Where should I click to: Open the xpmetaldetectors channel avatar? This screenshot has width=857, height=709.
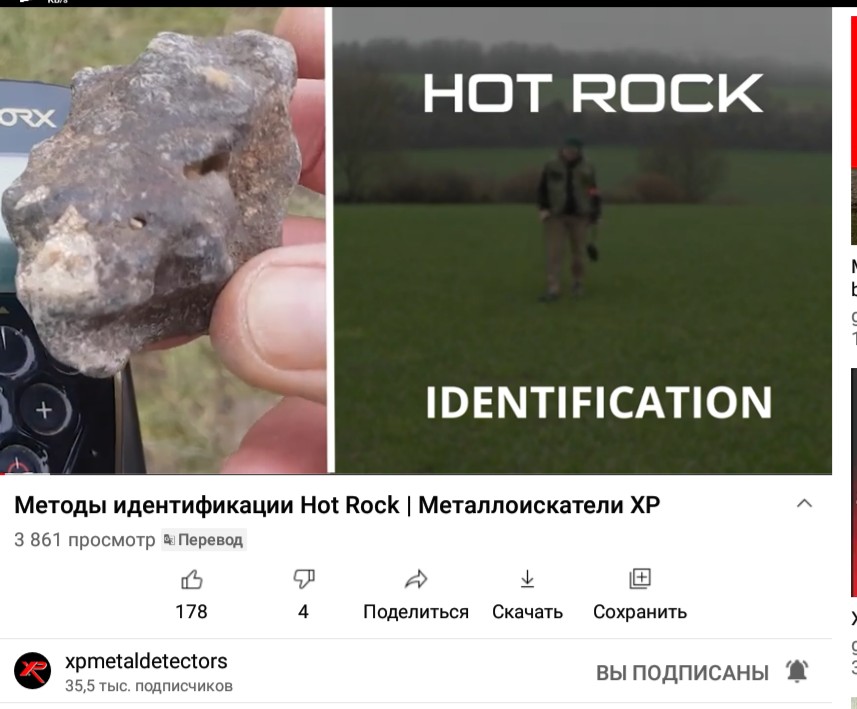click(x=33, y=671)
